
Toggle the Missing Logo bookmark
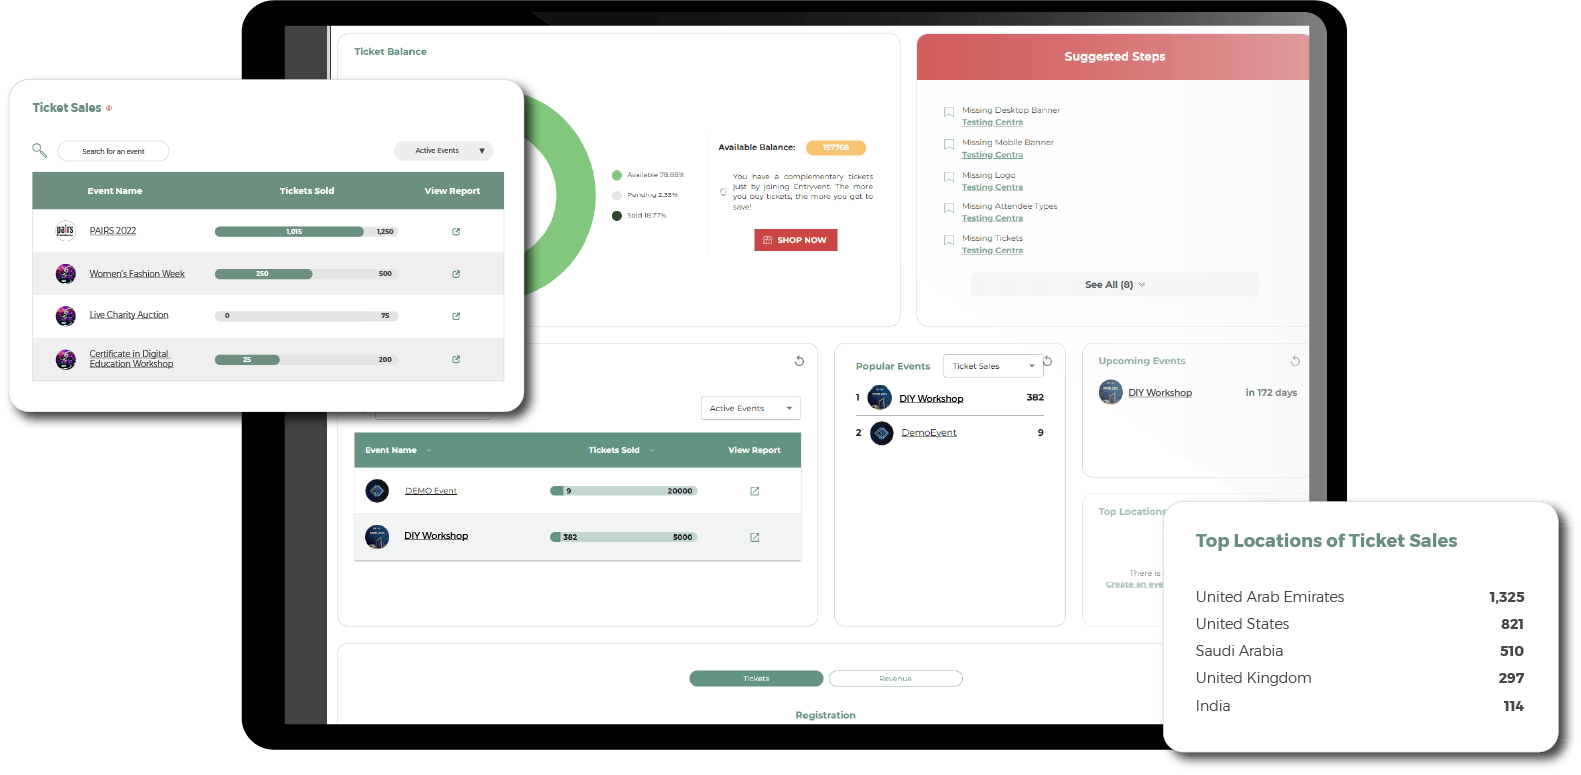point(949,177)
